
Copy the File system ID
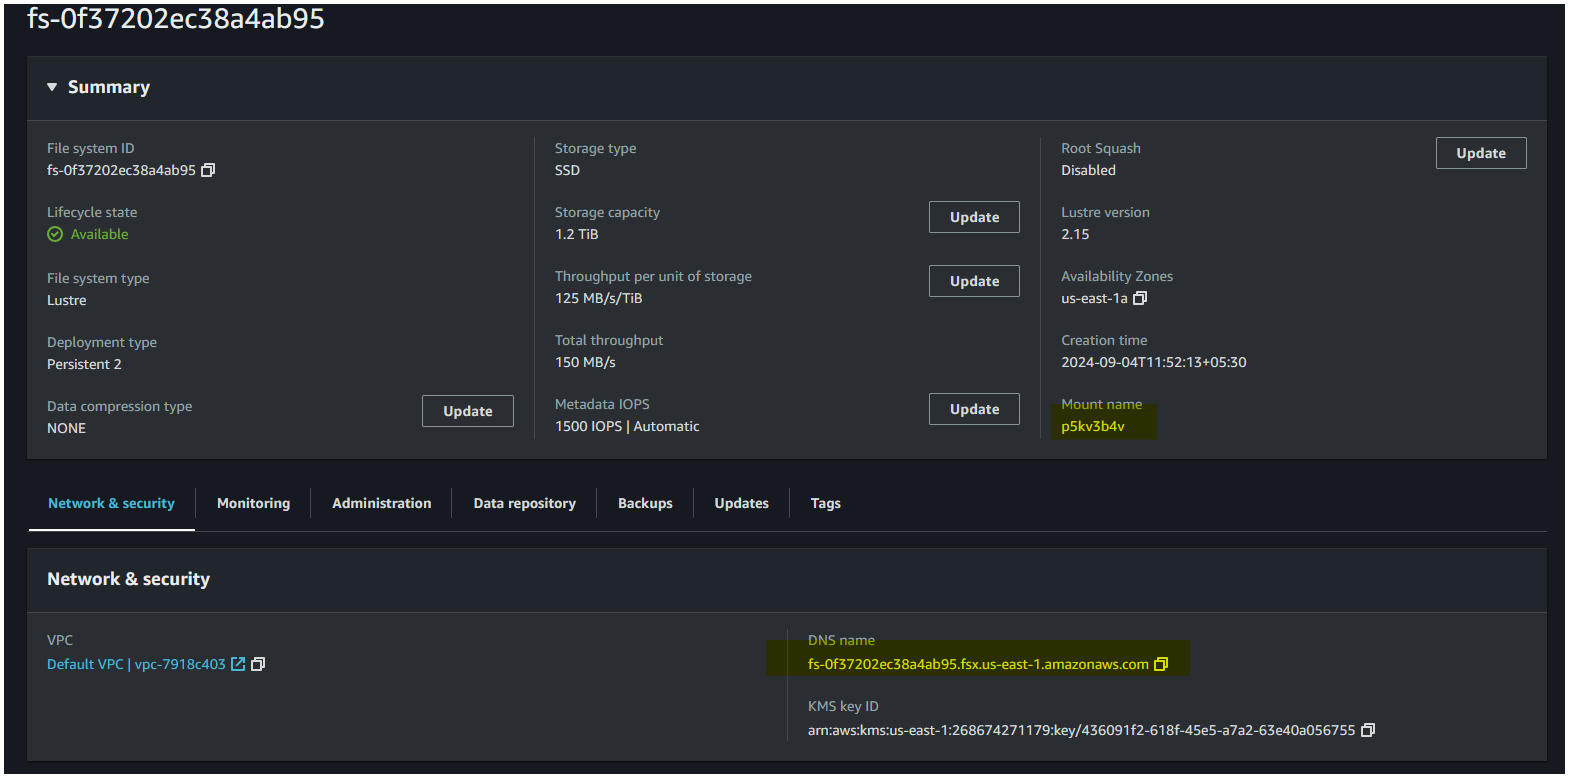pos(208,170)
